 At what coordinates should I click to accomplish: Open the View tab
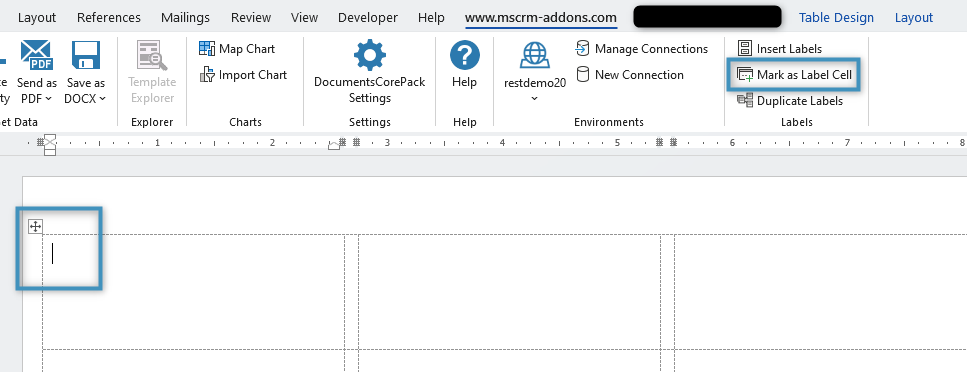(x=304, y=17)
